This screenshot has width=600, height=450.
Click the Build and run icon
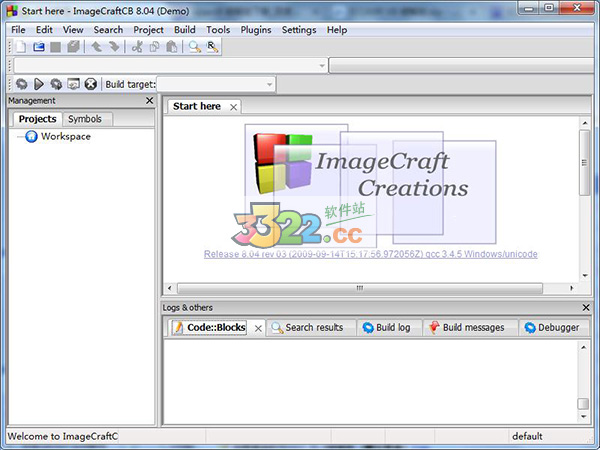click(x=56, y=84)
